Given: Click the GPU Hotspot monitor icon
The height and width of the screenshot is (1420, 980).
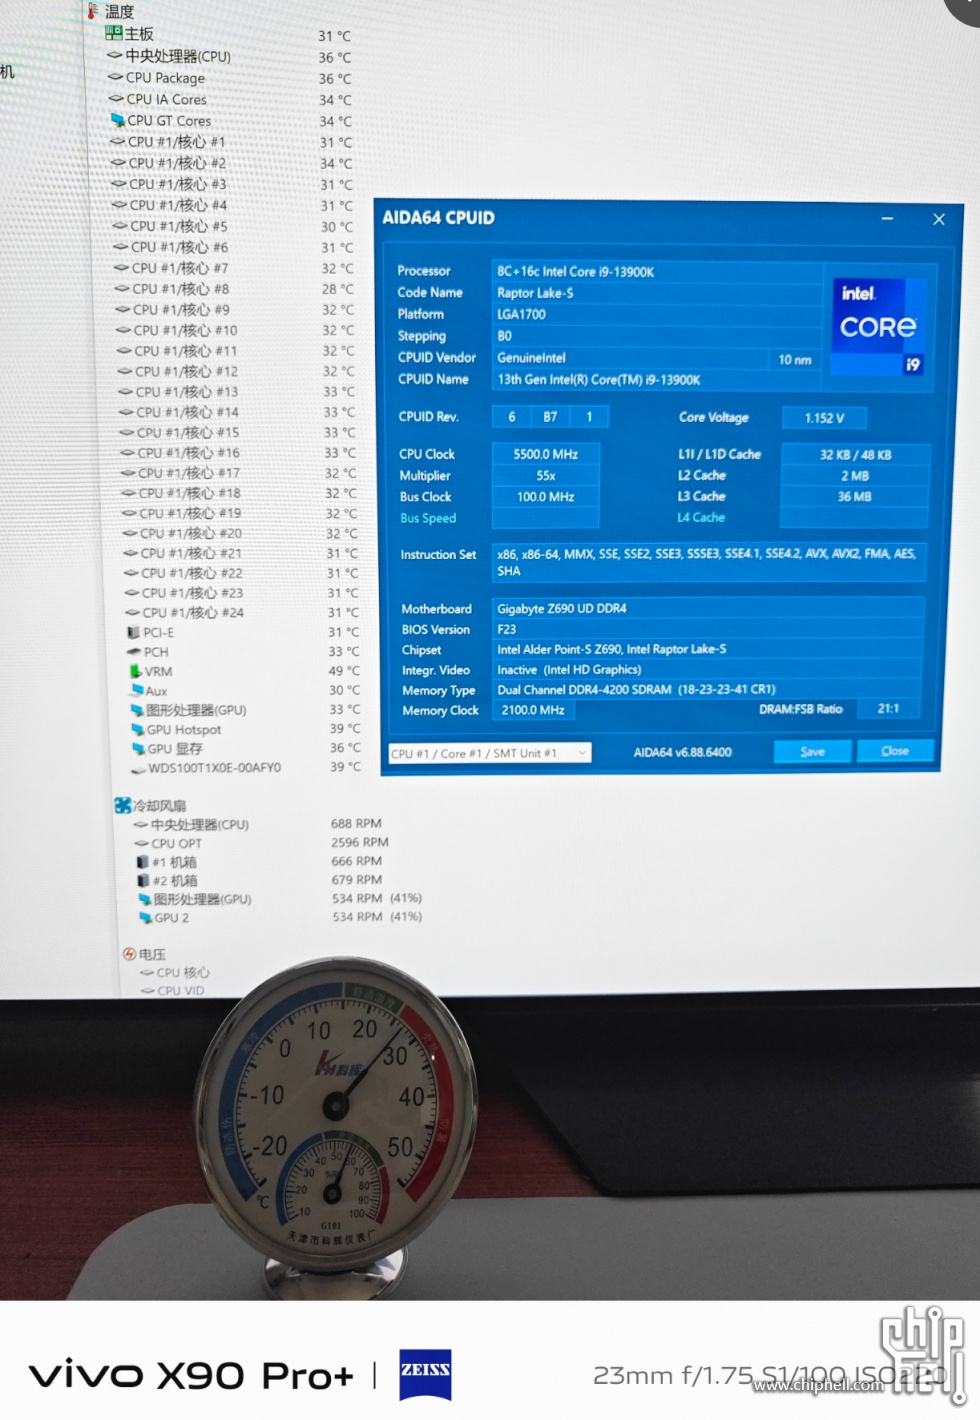Looking at the screenshot, I should (138, 729).
